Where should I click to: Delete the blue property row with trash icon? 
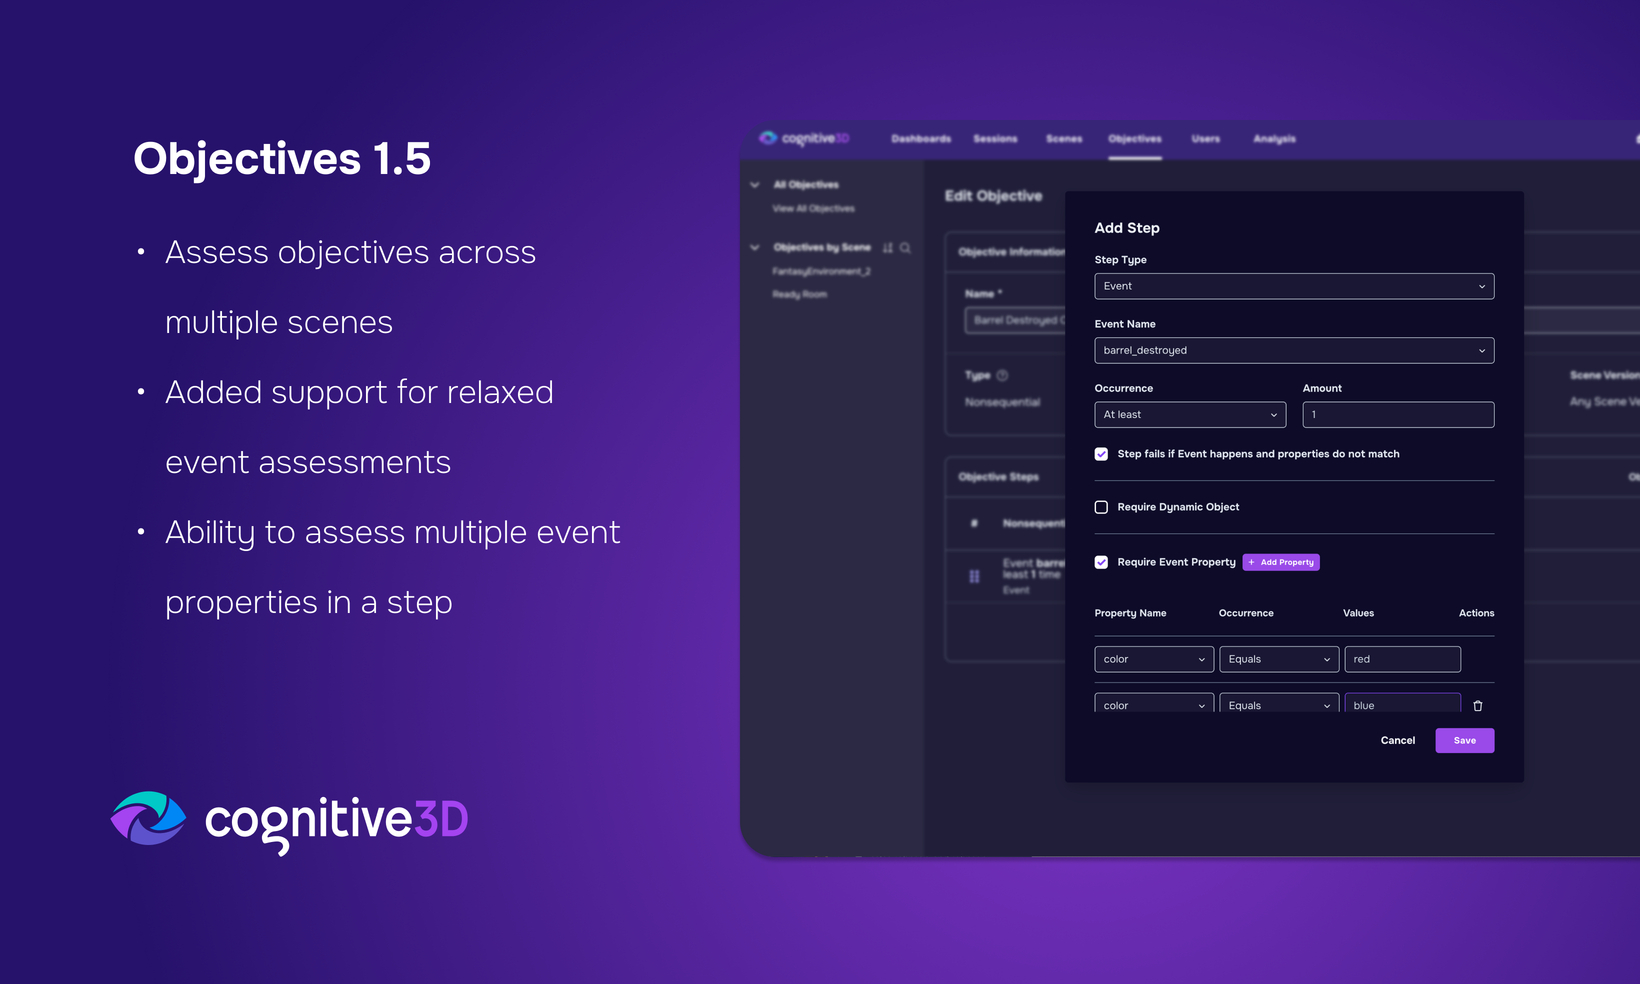tap(1478, 705)
